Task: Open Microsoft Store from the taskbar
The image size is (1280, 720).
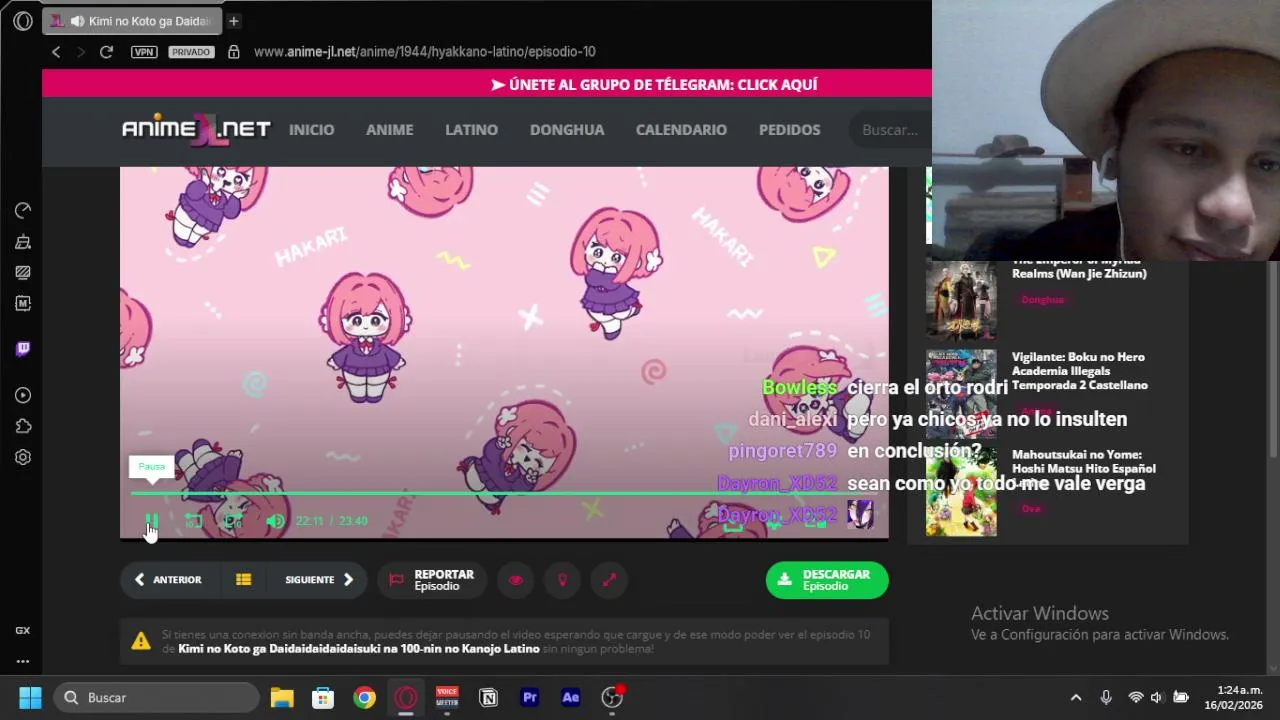Action: (x=323, y=698)
